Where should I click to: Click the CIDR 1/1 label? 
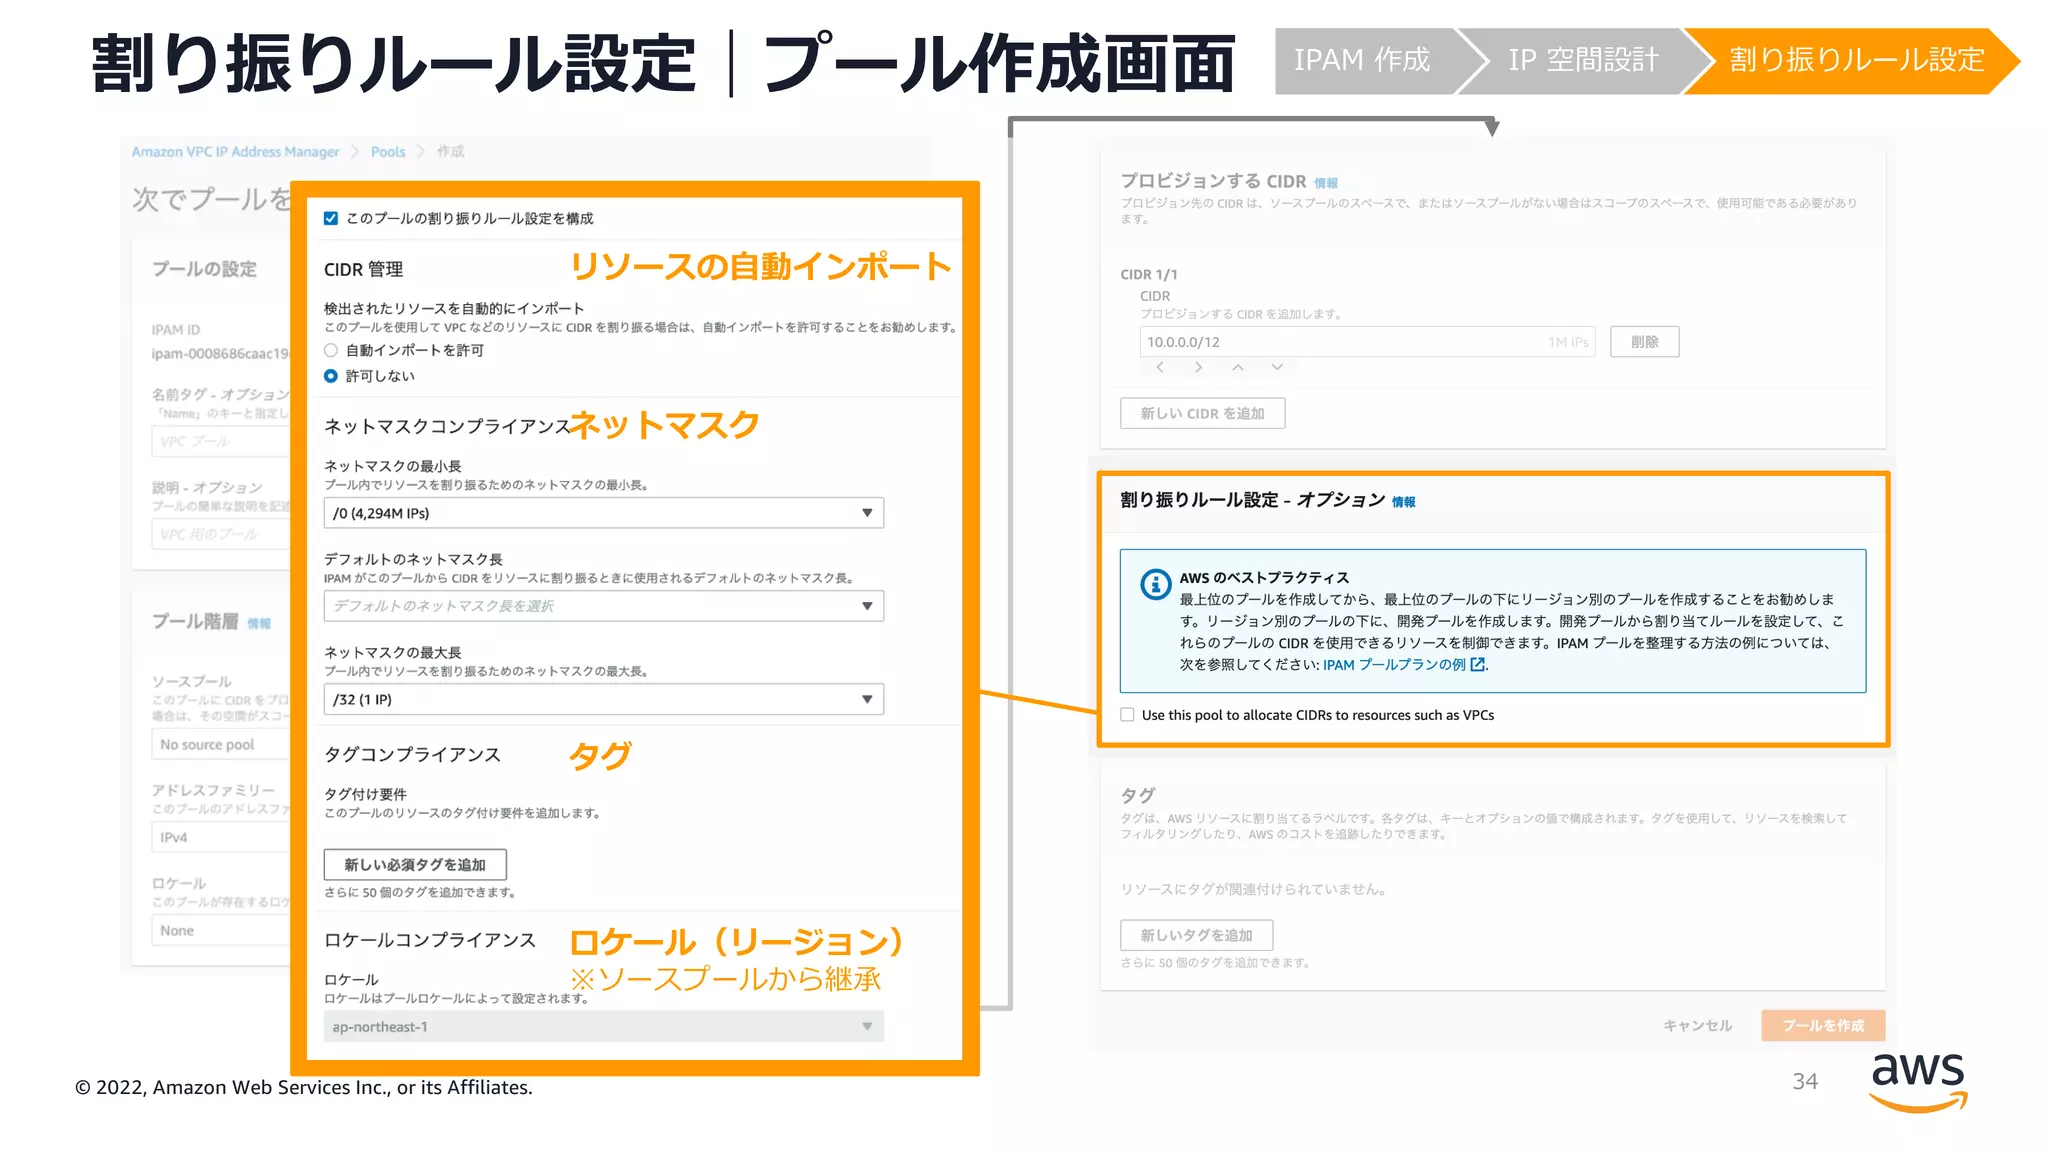click(1149, 274)
